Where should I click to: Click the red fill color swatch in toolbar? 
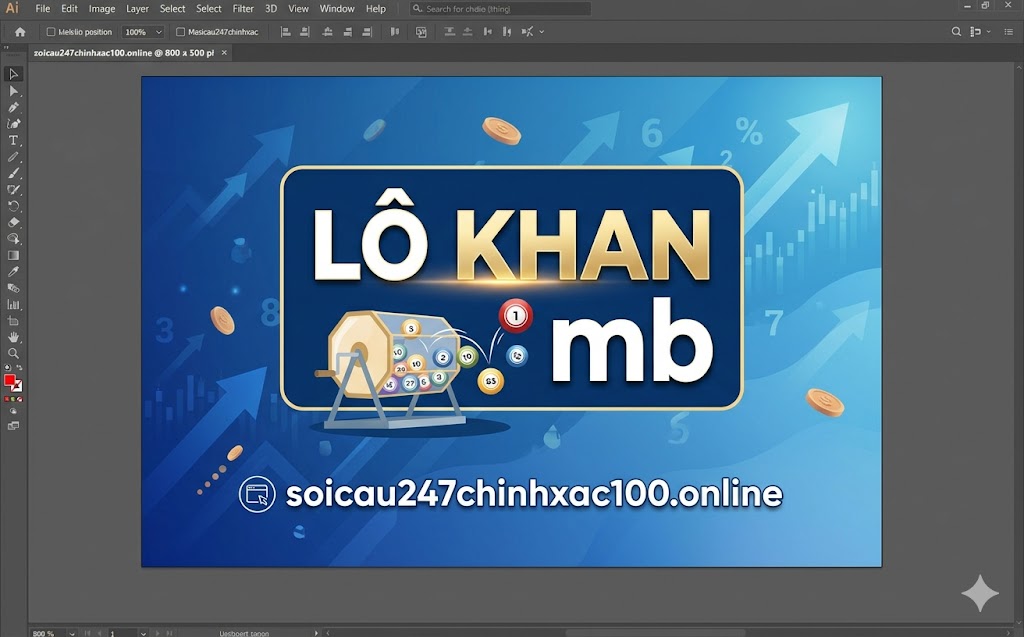[x=12, y=379]
